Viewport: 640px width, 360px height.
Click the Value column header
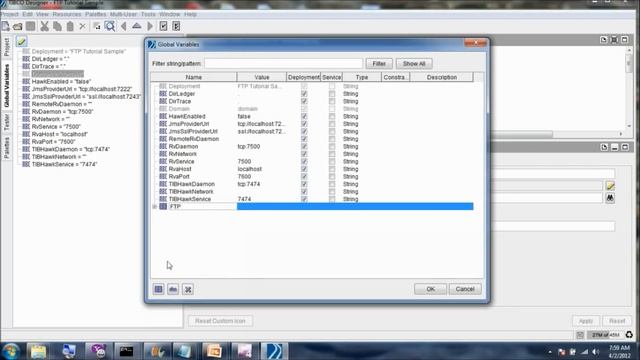click(262, 77)
